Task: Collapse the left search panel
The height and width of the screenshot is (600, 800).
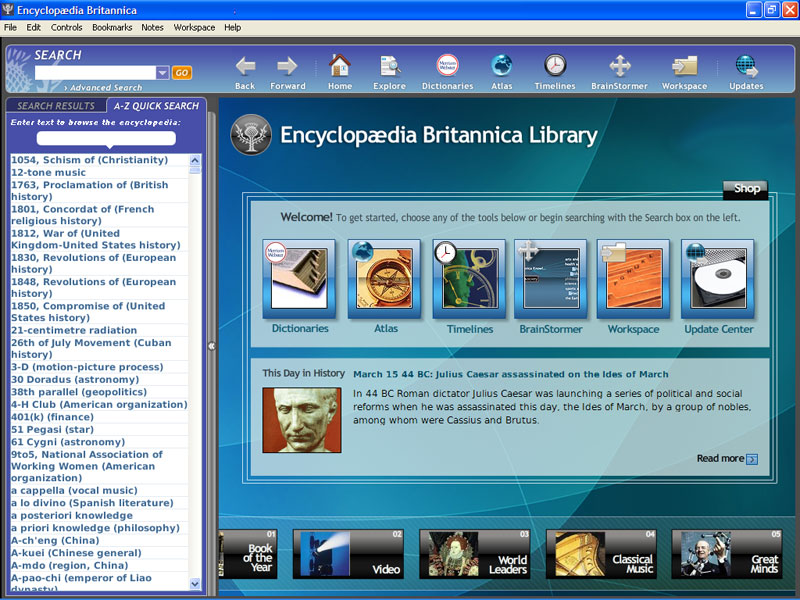Action: (213, 345)
